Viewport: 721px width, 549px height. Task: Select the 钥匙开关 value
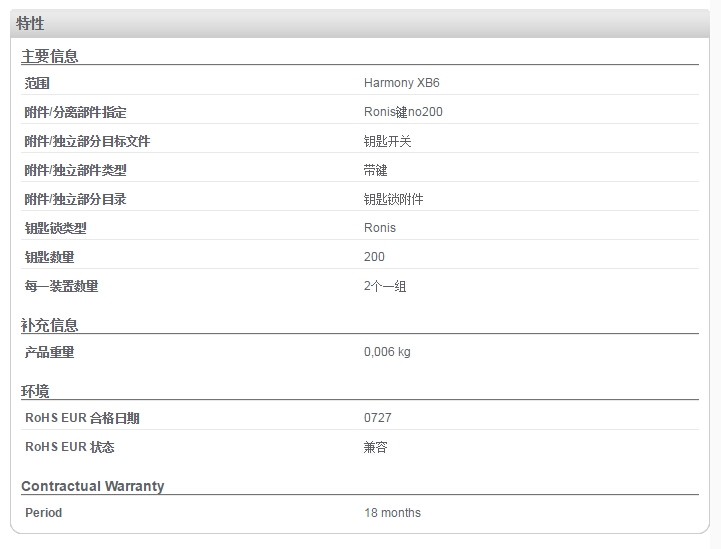coord(387,141)
